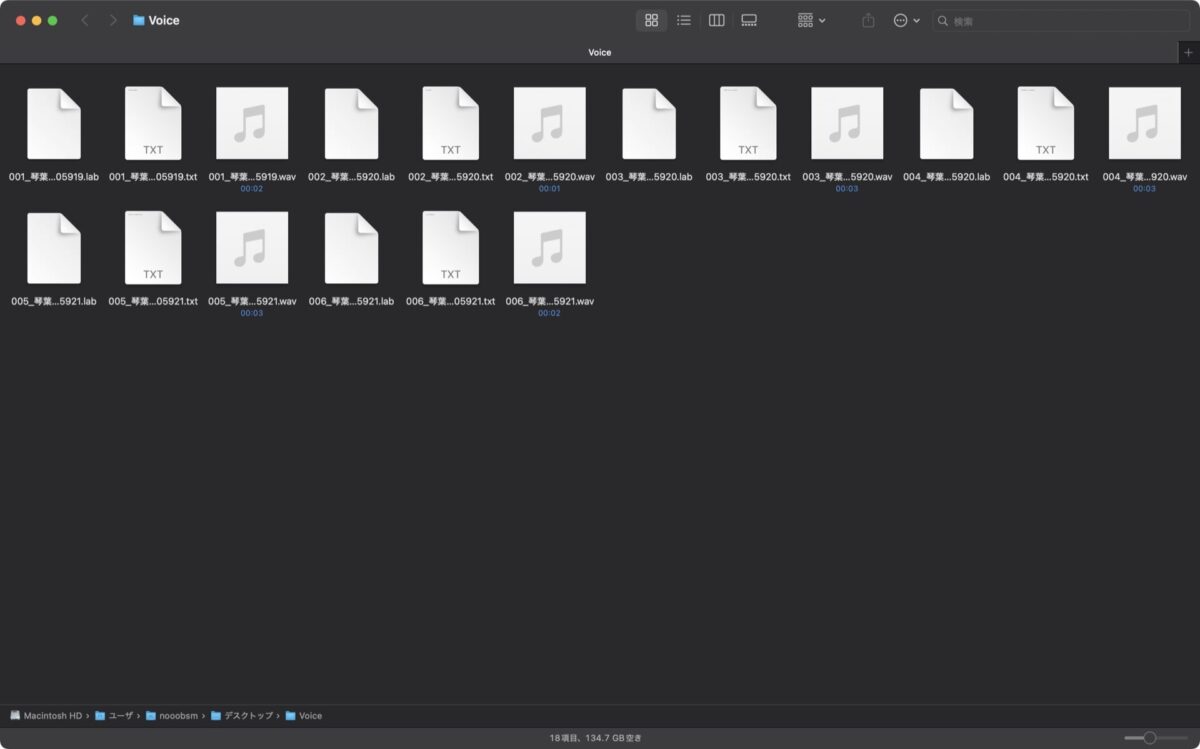
Task: Open the more actions ellipsis menu
Action: (901, 20)
